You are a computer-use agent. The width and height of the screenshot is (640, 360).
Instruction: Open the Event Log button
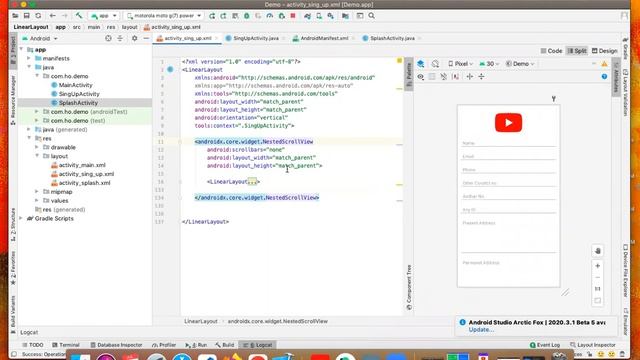coord(545,345)
